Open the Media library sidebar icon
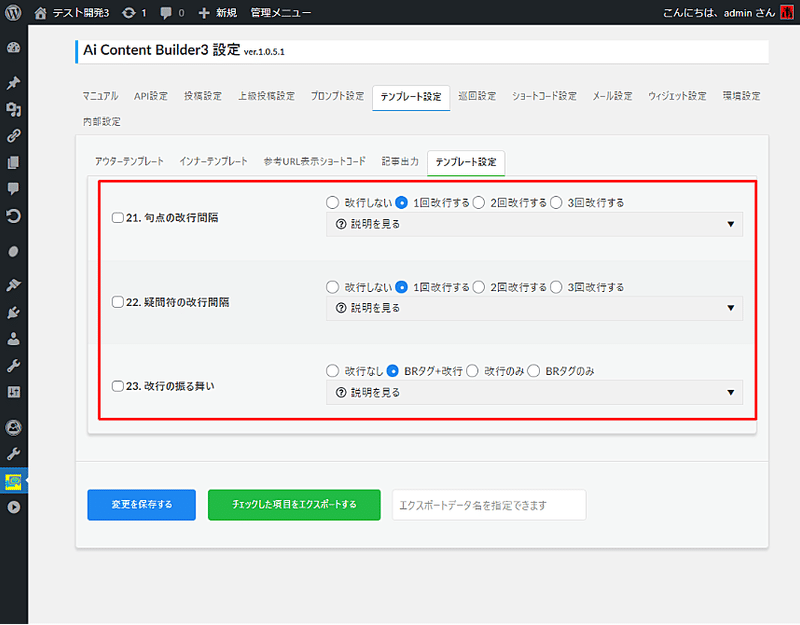The width and height of the screenshot is (800, 625). 14,109
